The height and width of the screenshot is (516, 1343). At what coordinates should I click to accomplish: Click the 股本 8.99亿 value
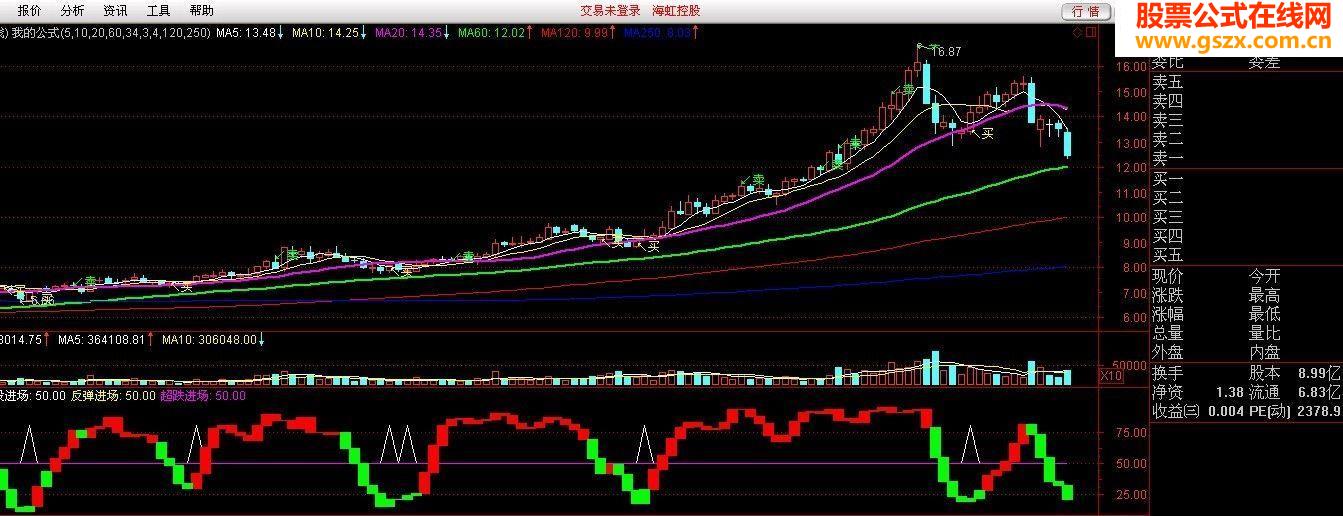pos(1295,373)
